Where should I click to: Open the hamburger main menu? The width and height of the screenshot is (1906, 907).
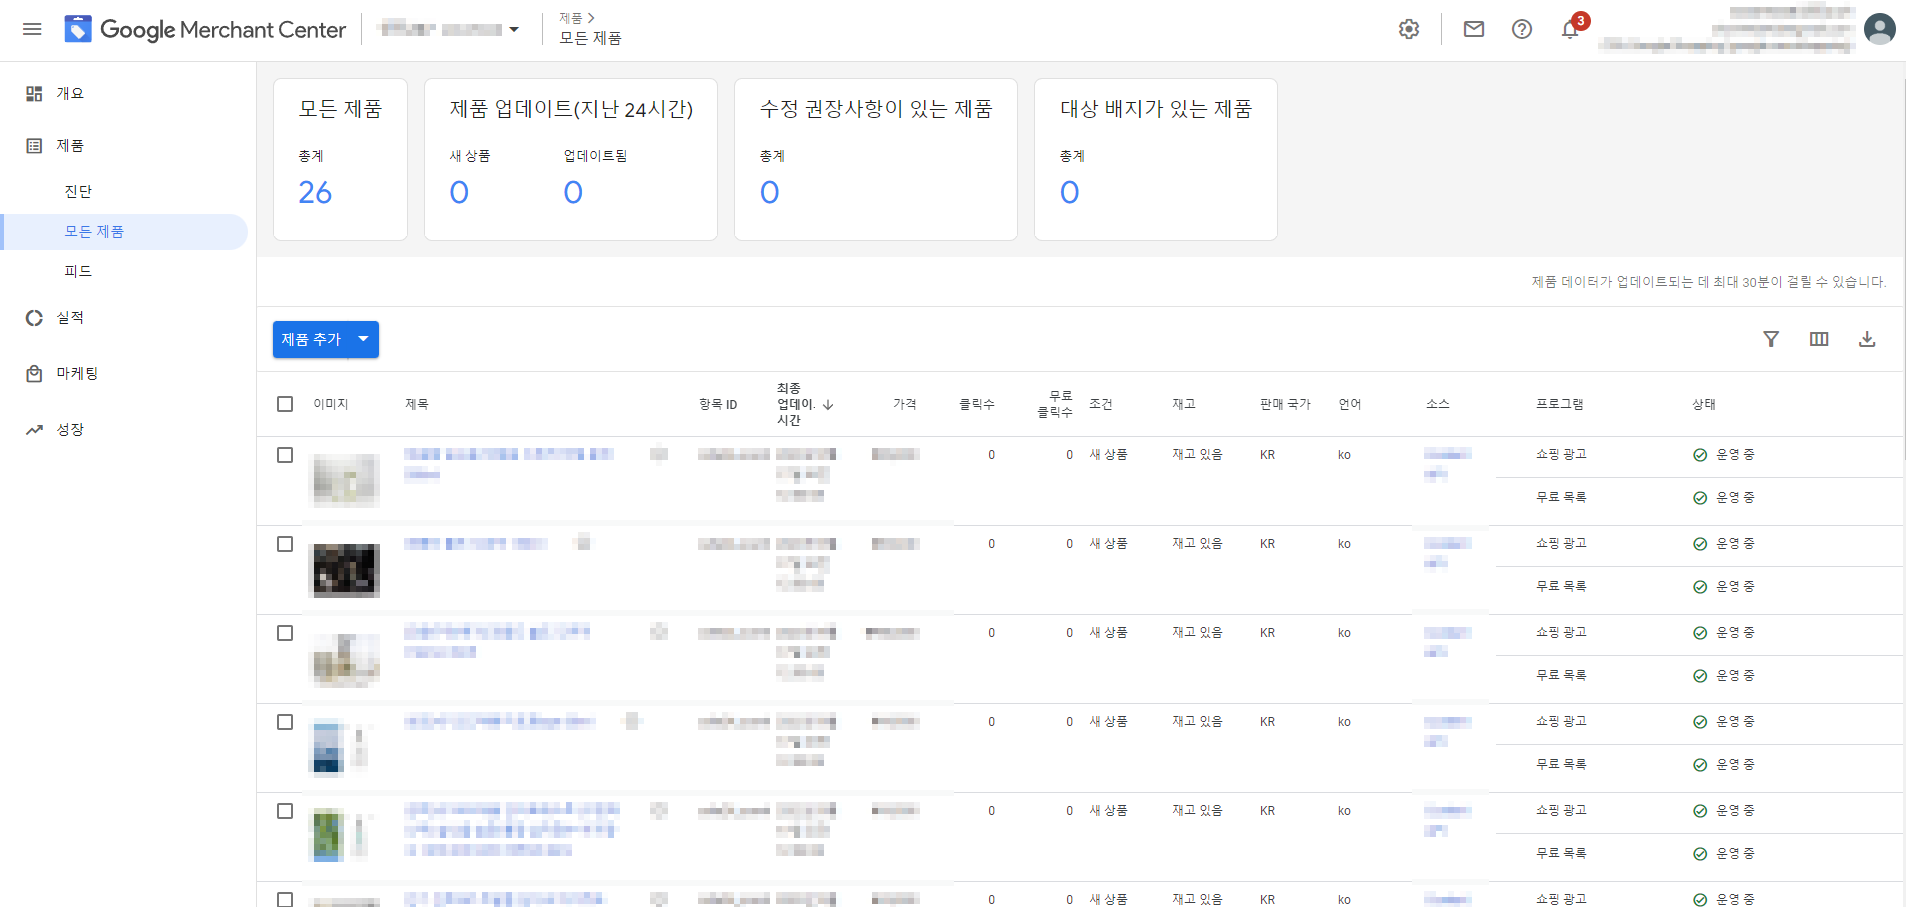[32, 29]
